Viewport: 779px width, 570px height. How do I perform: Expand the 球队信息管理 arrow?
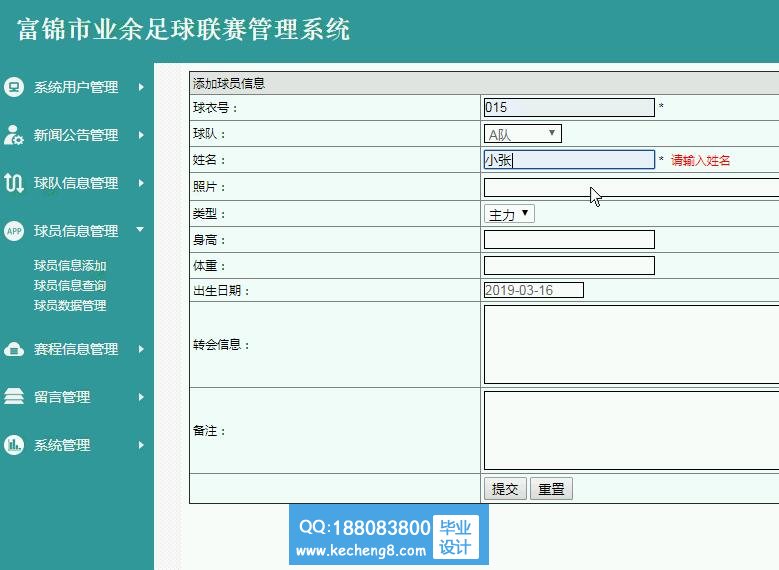click(141, 183)
